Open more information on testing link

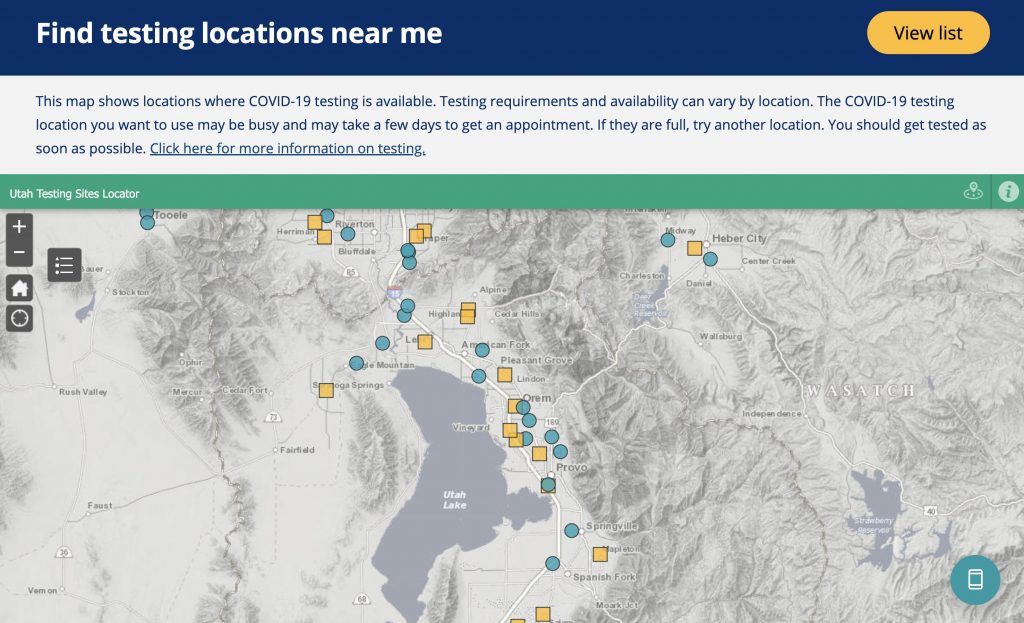[x=287, y=148]
